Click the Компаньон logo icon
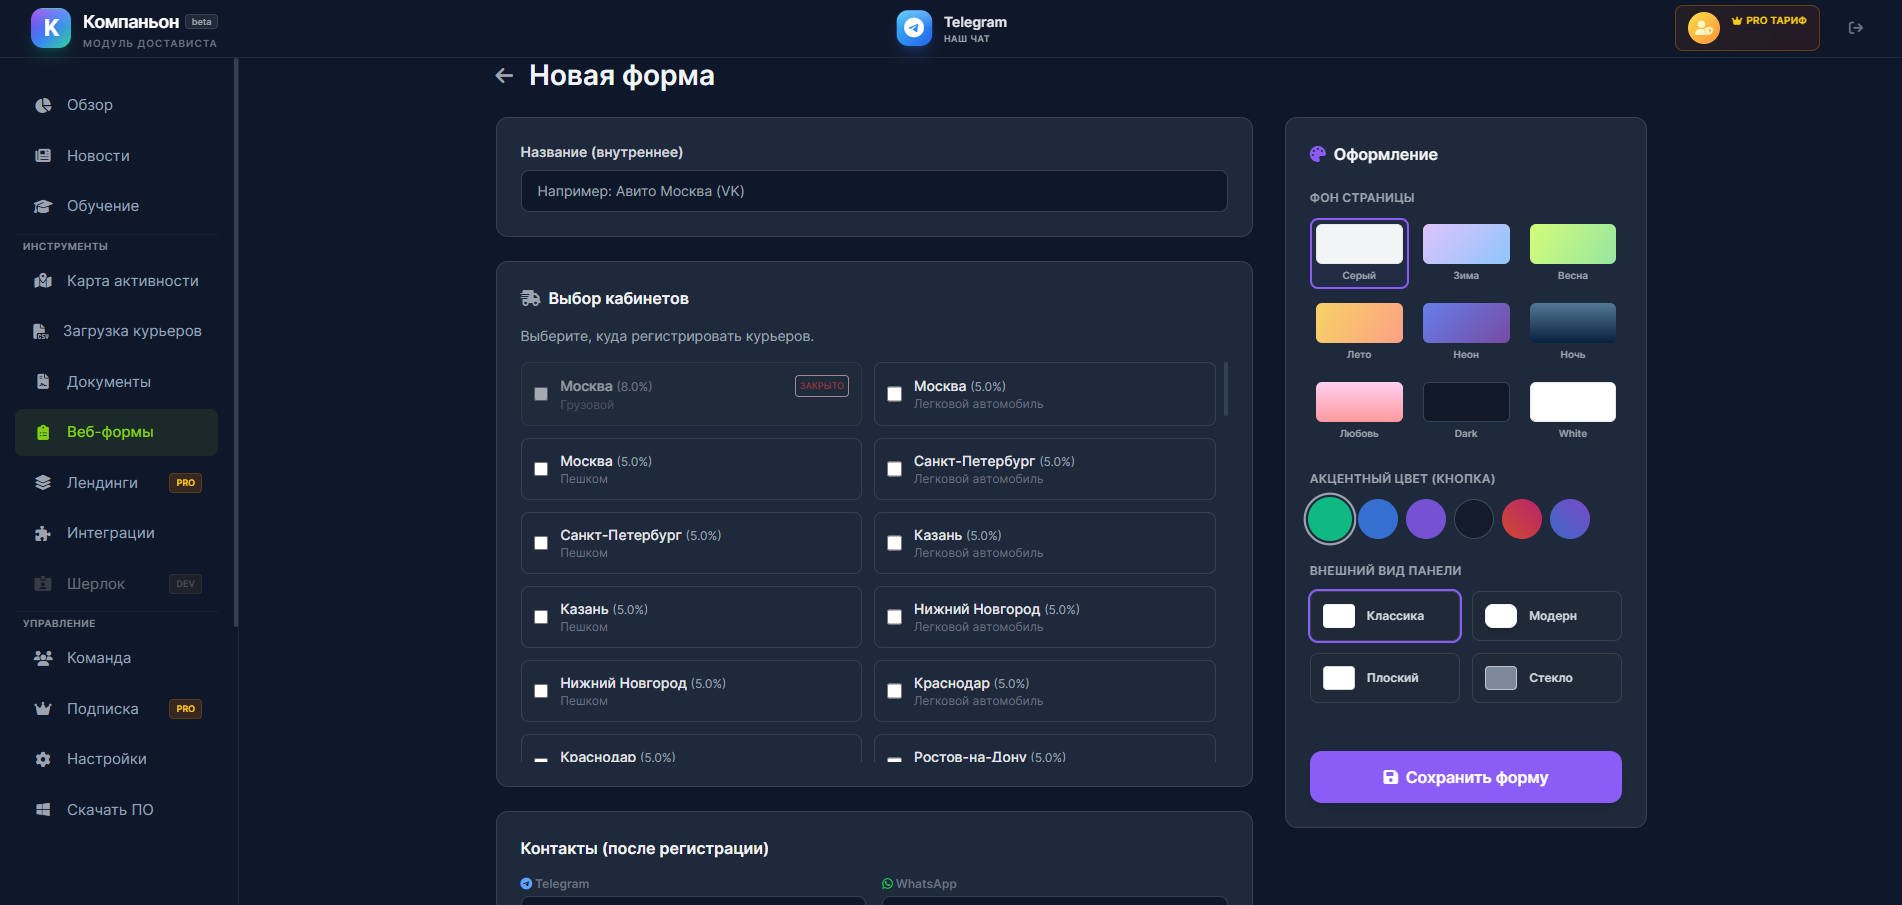The height and width of the screenshot is (905, 1902). tap(51, 28)
